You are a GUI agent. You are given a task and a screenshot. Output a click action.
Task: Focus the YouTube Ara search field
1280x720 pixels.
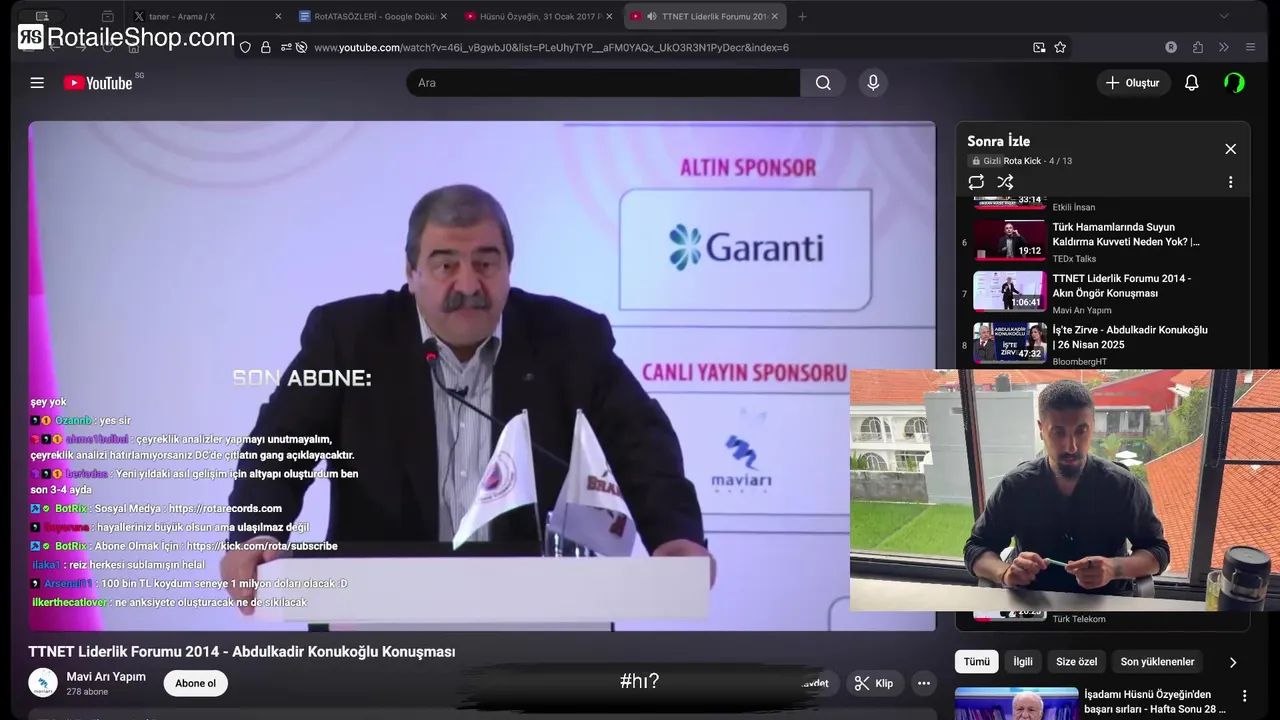(603, 83)
